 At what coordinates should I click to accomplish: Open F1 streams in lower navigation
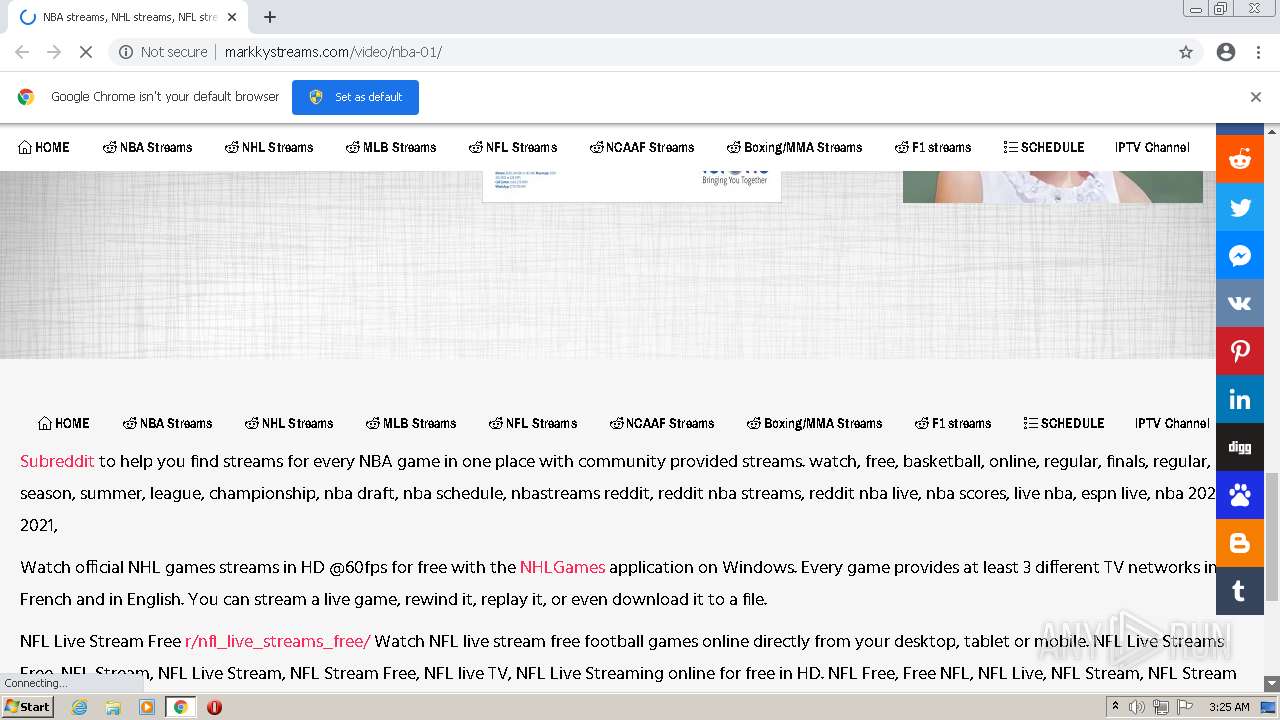pyautogui.click(x=953, y=423)
